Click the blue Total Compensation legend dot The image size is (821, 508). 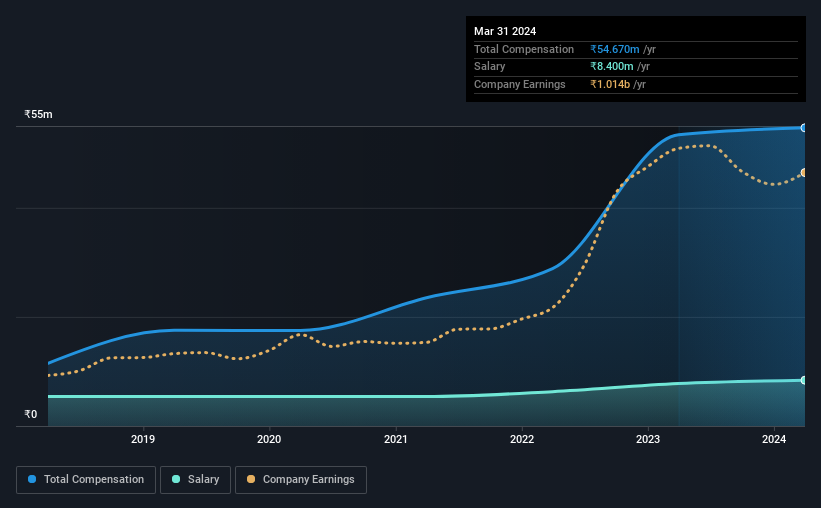[32, 479]
